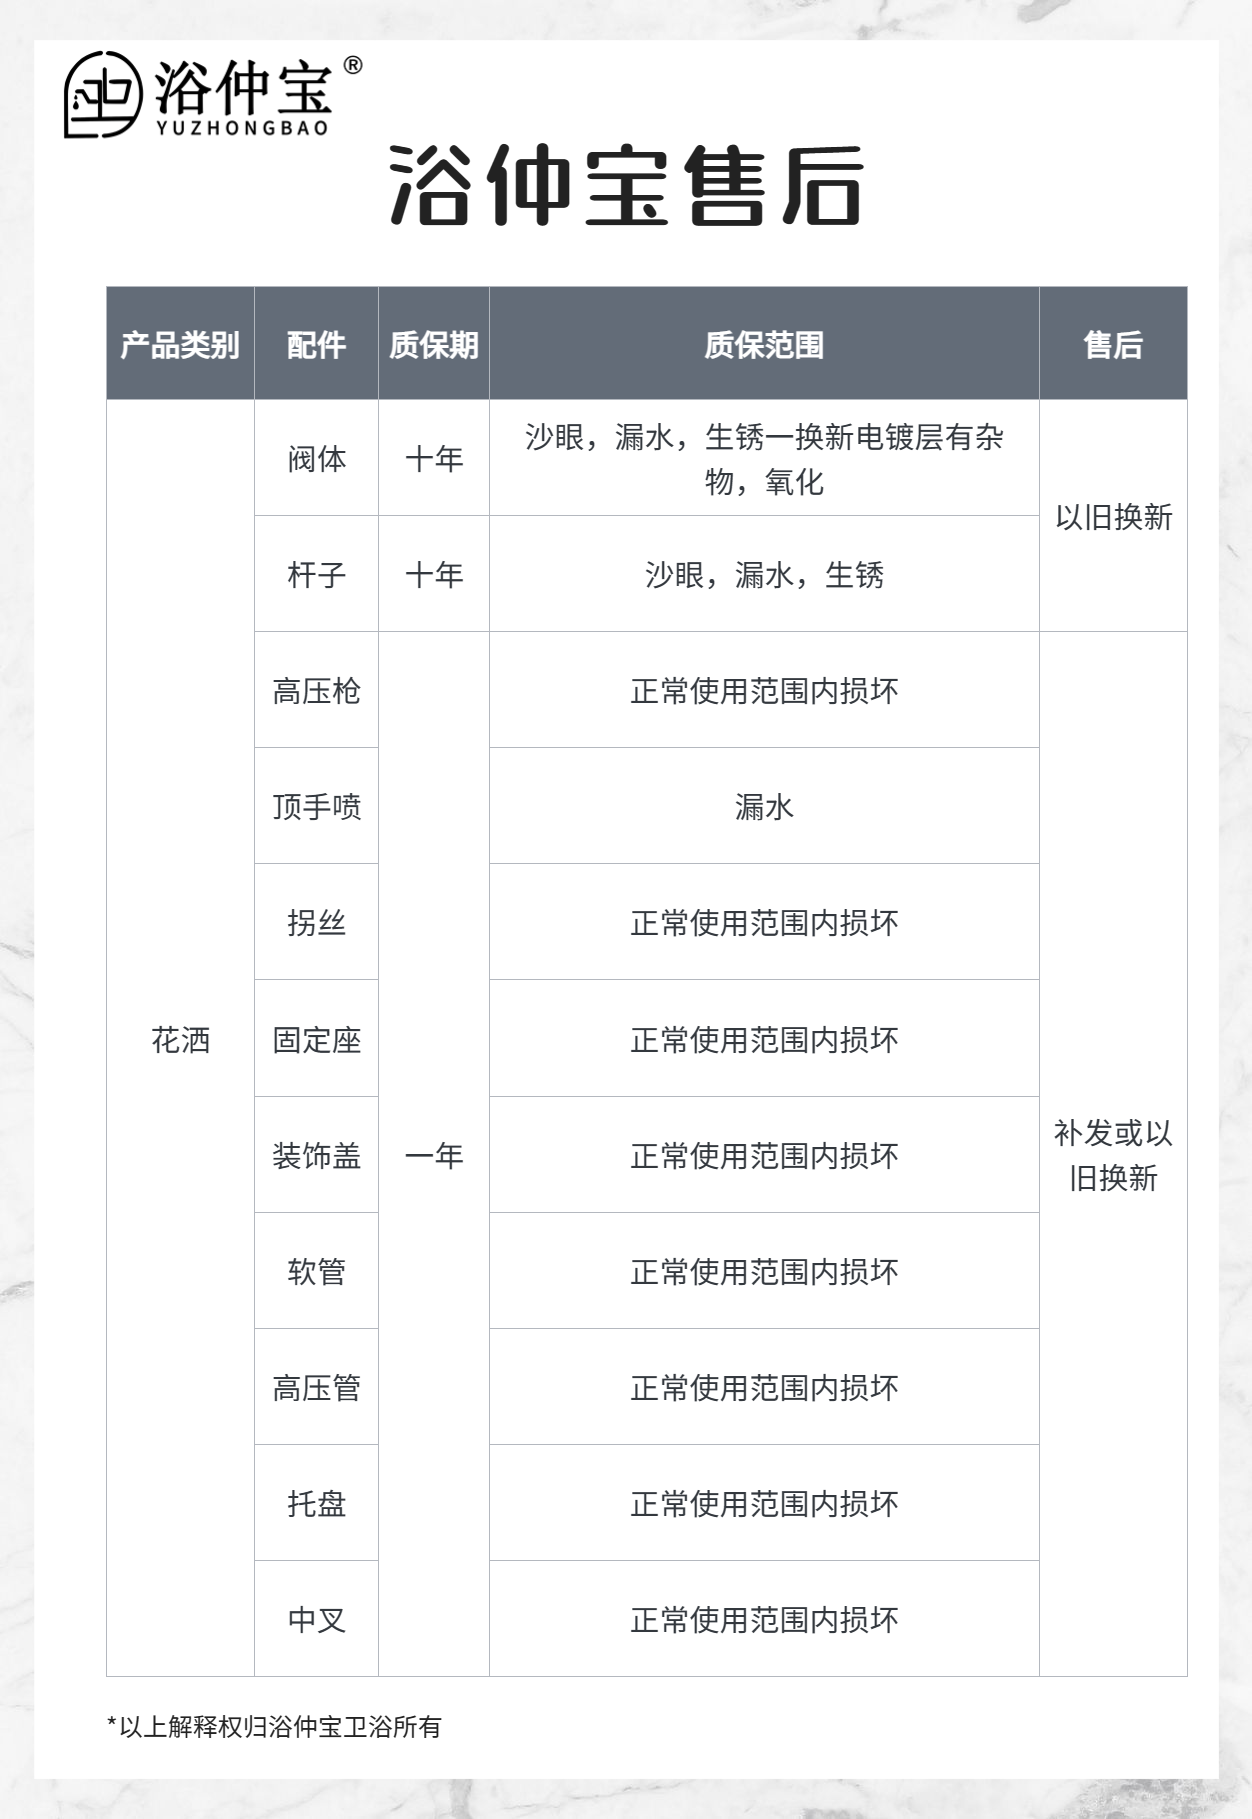1252x1819 pixels.
Task: Click the 质保范围 column header
Action: click(x=764, y=345)
